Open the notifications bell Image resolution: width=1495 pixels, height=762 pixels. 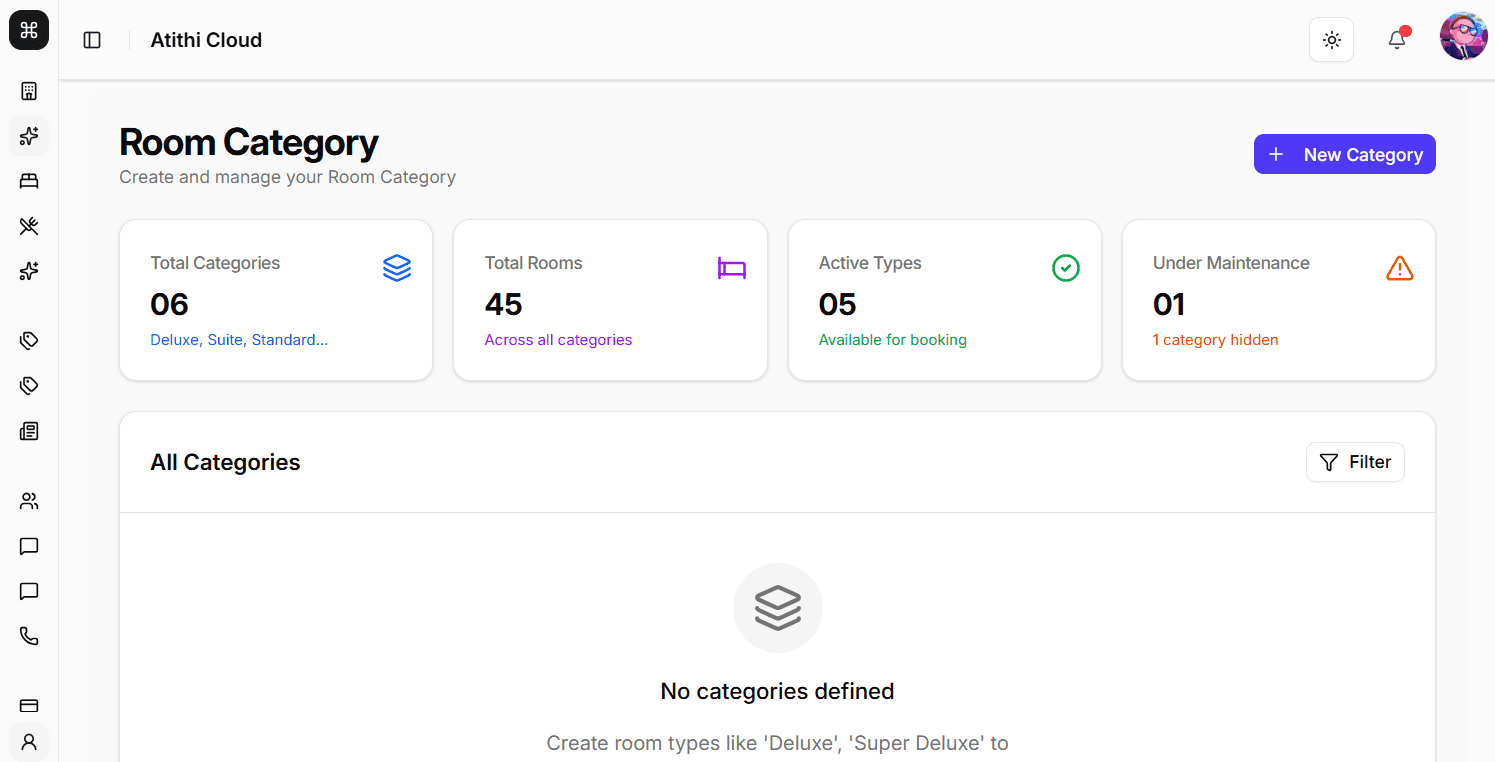pyautogui.click(x=1397, y=40)
